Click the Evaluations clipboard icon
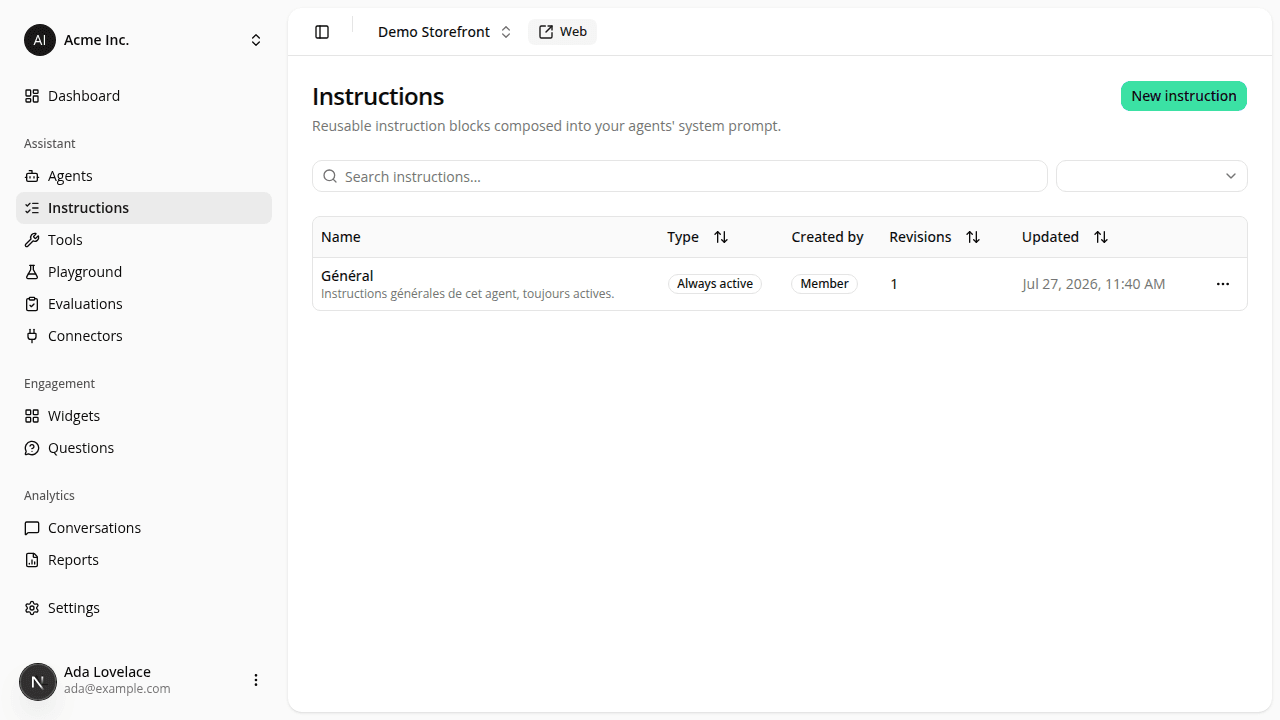 32,304
